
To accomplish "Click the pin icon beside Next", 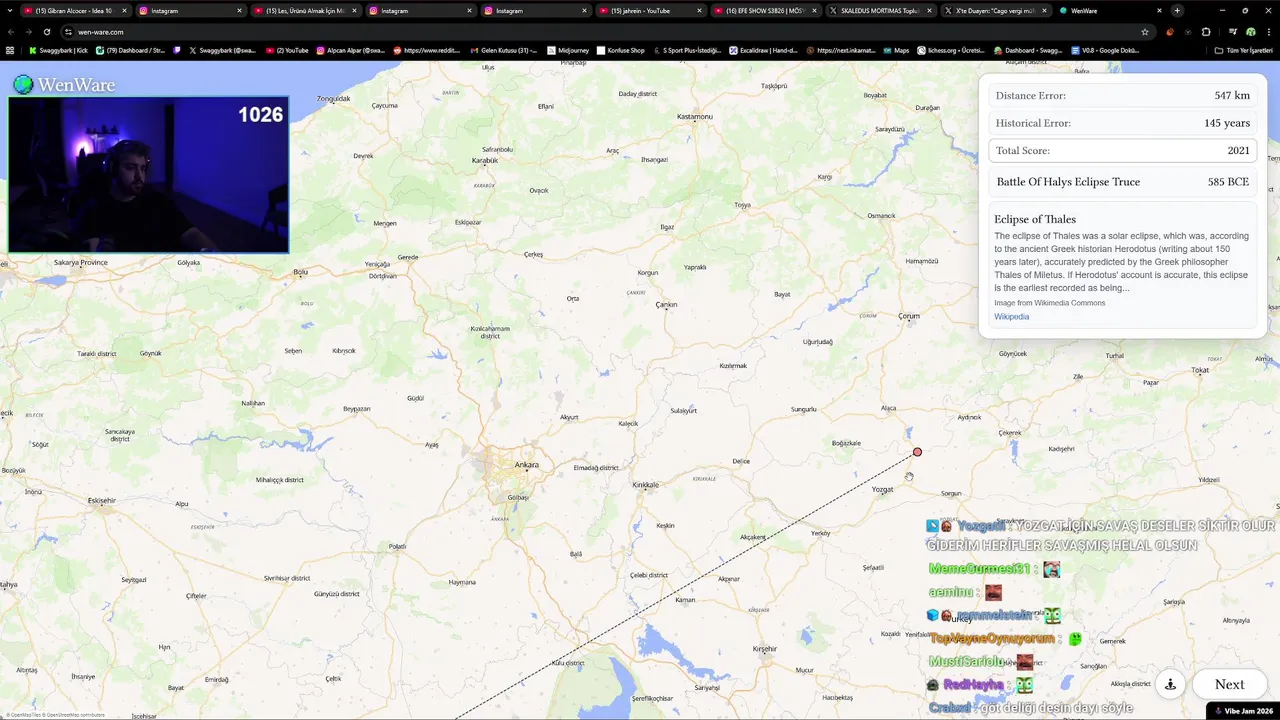I will (x=1170, y=685).
